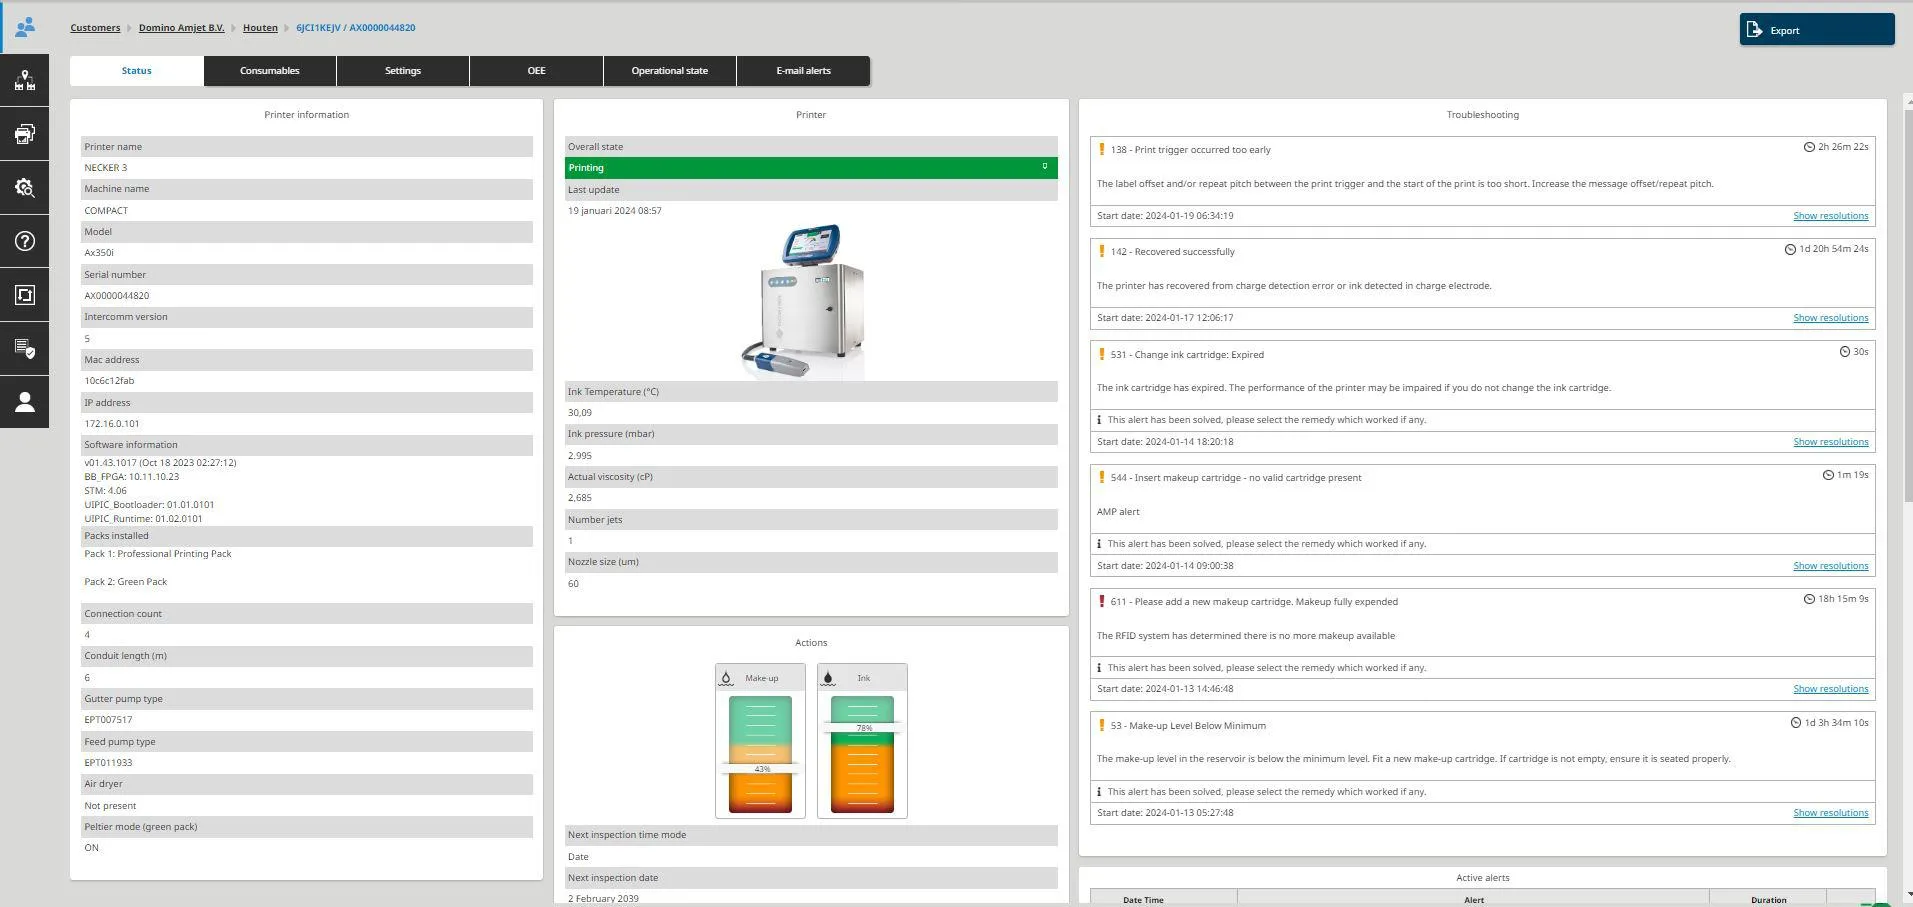Click the gear with magnifier sidebar icon
This screenshot has width=1913, height=907.
point(25,188)
